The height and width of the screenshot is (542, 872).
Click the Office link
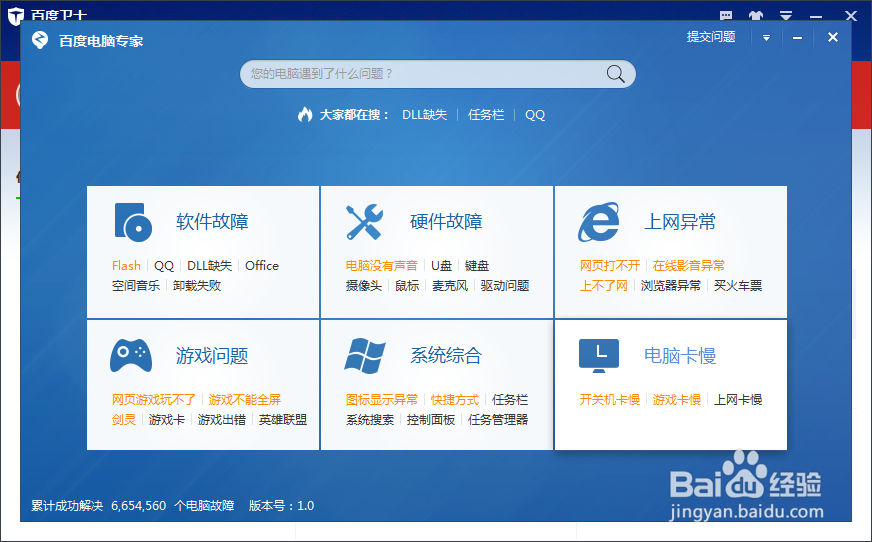pyautogui.click(x=262, y=266)
